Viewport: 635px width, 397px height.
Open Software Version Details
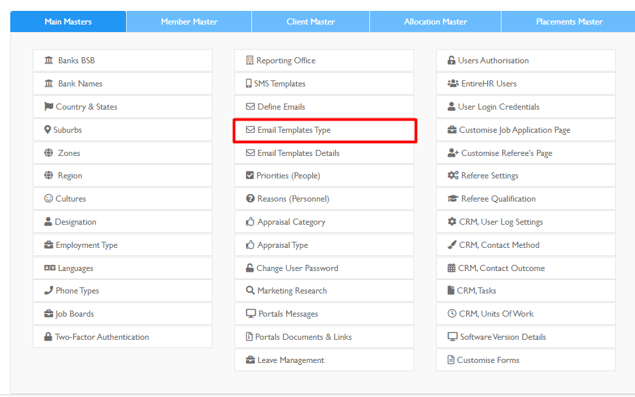point(526,337)
